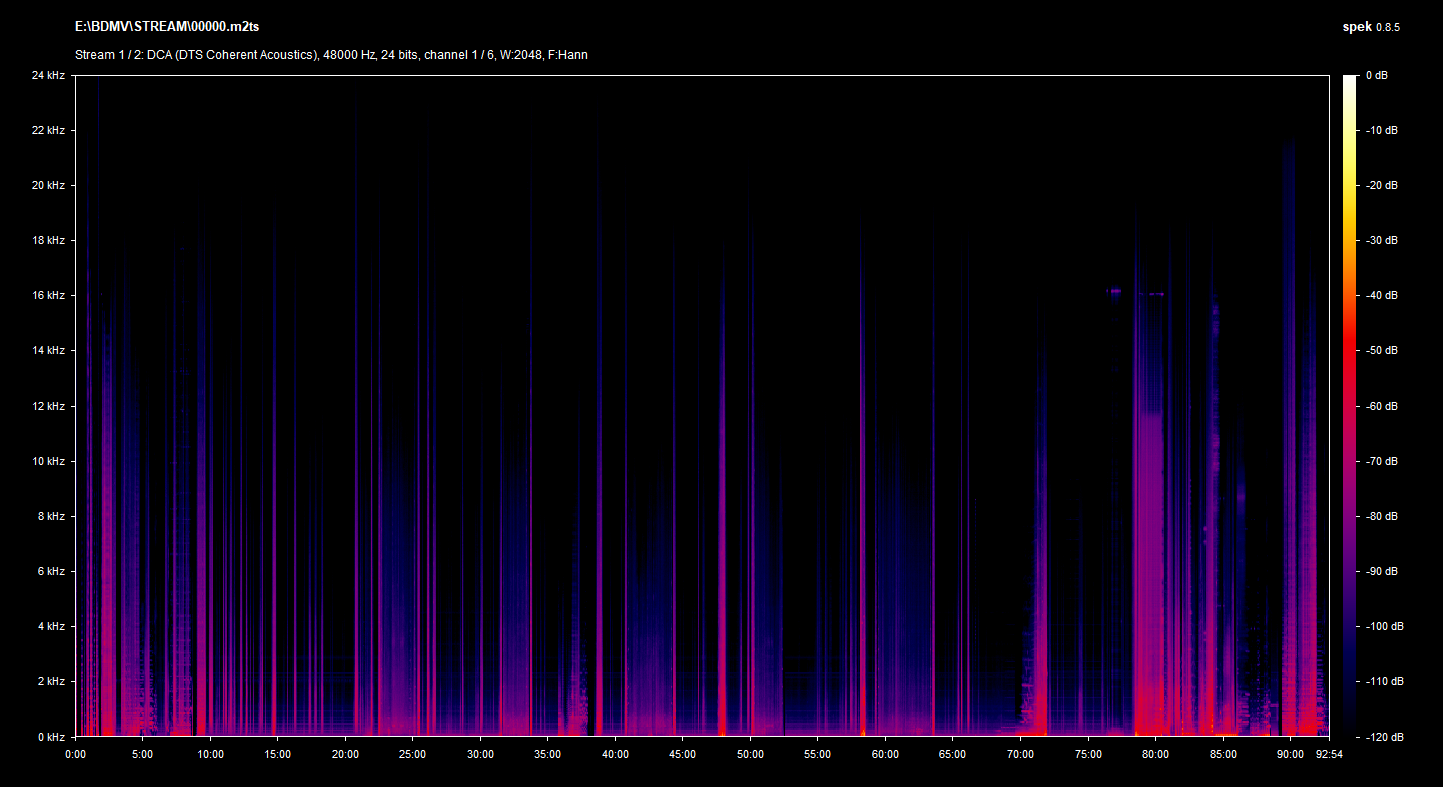The width and height of the screenshot is (1443, 787).
Task: Click the spek 0.8.5 version label
Action: click(x=1370, y=27)
